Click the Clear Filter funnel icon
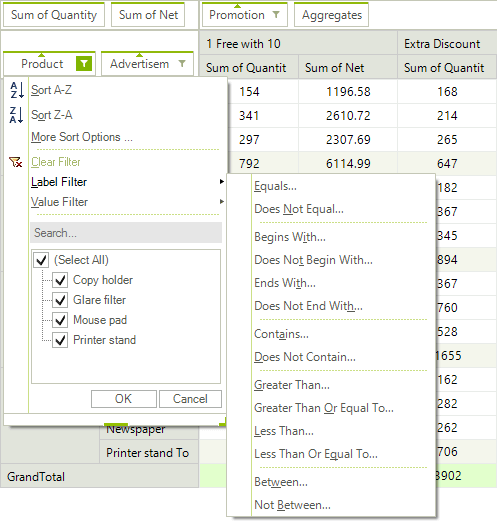 [x=16, y=162]
